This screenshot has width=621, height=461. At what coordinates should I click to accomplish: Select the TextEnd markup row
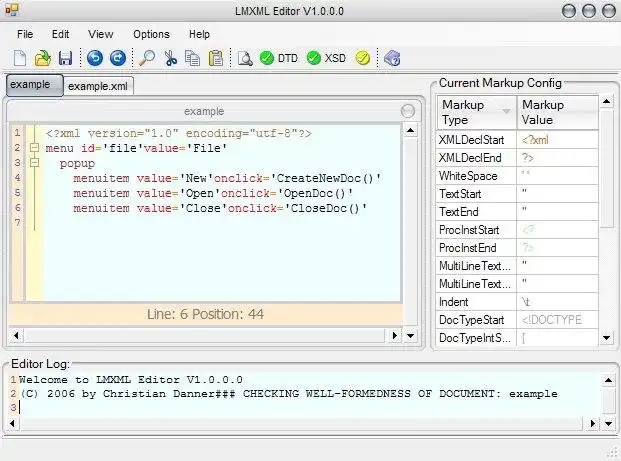pyautogui.click(x=517, y=212)
